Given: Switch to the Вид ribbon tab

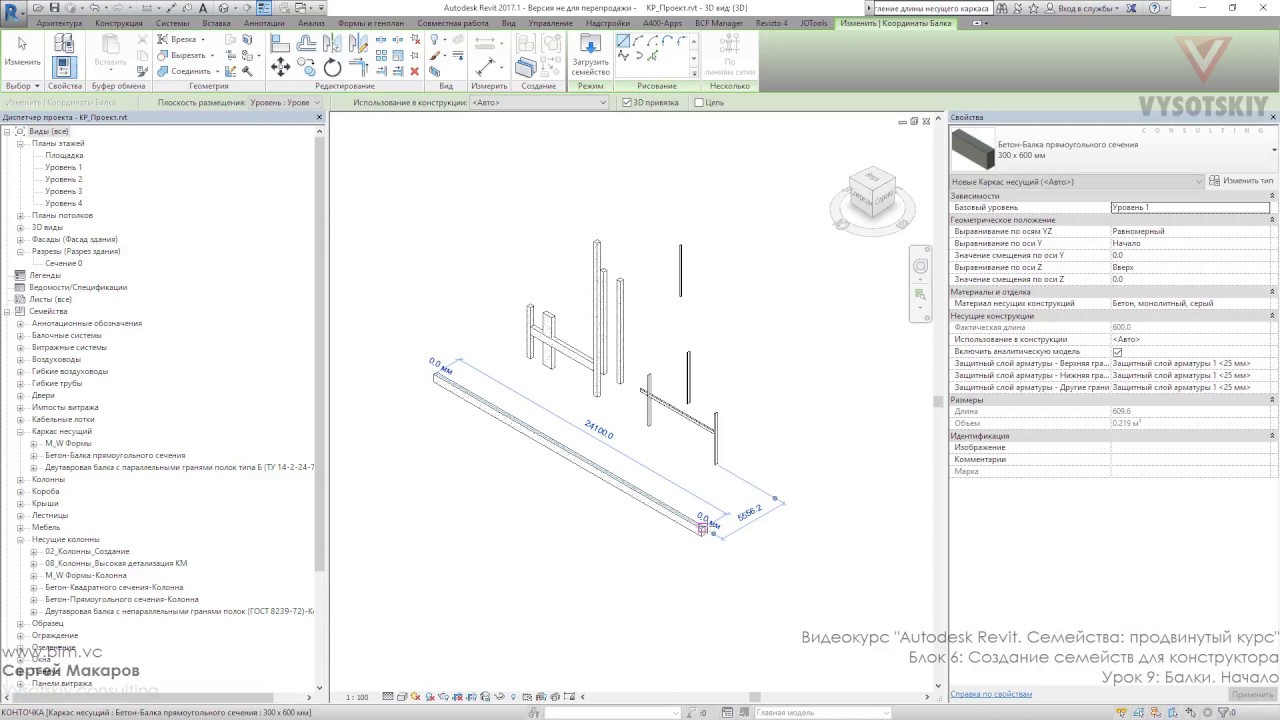Looking at the screenshot, I should point(509,23).
